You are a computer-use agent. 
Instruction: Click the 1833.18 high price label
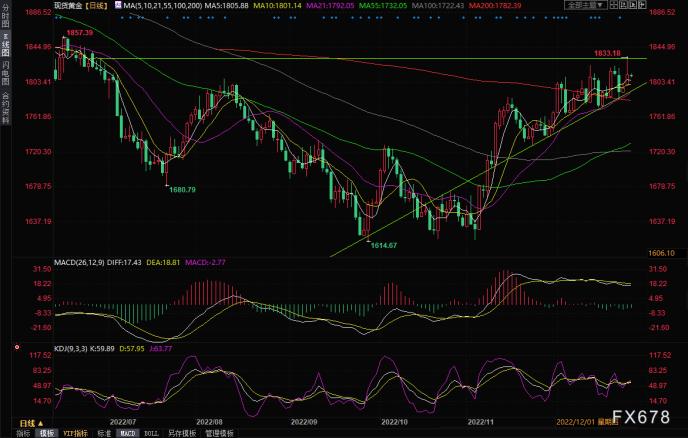[607, 53]
